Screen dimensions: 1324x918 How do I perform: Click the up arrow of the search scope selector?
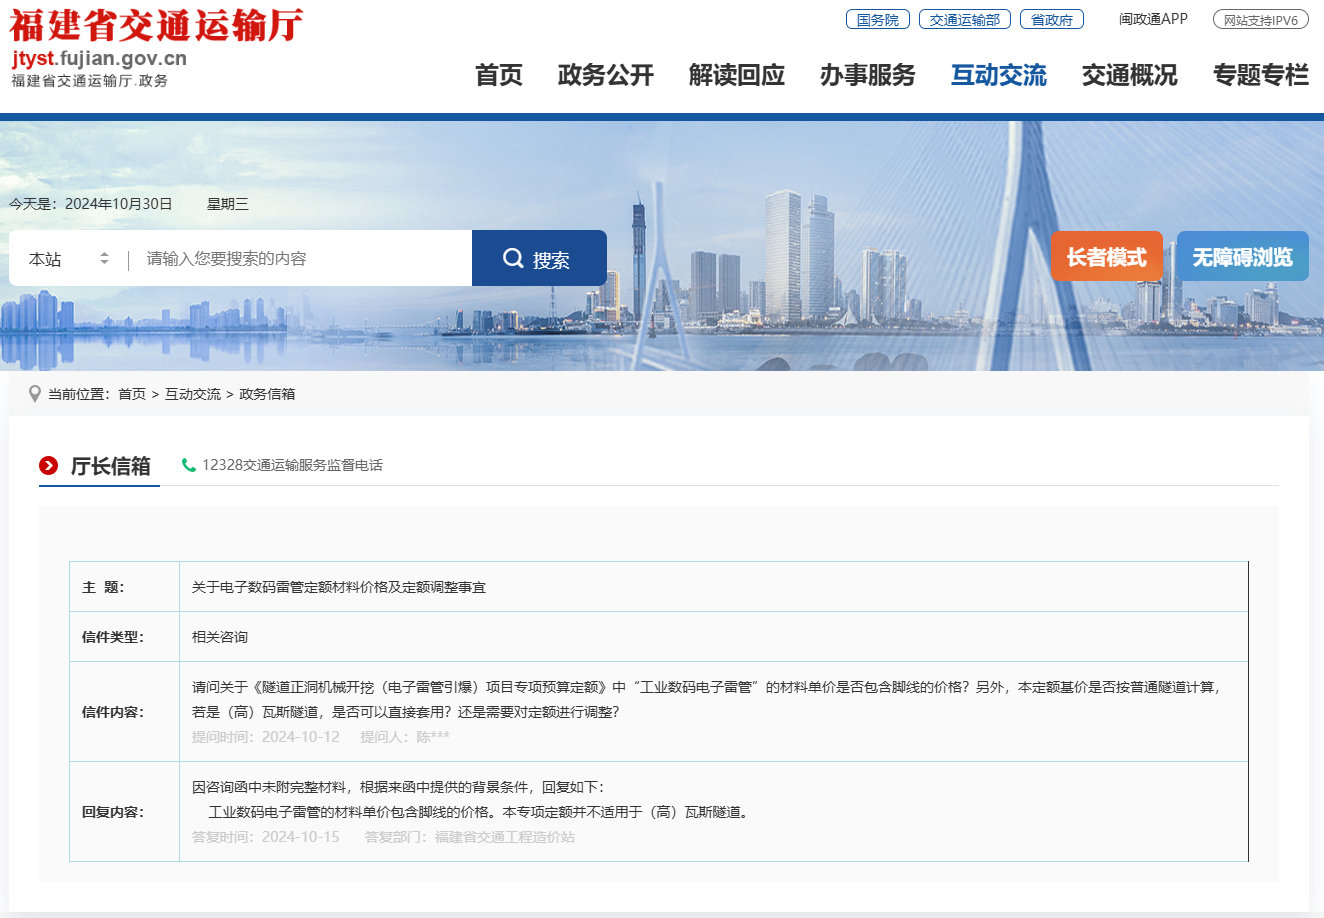pos(104,252)
